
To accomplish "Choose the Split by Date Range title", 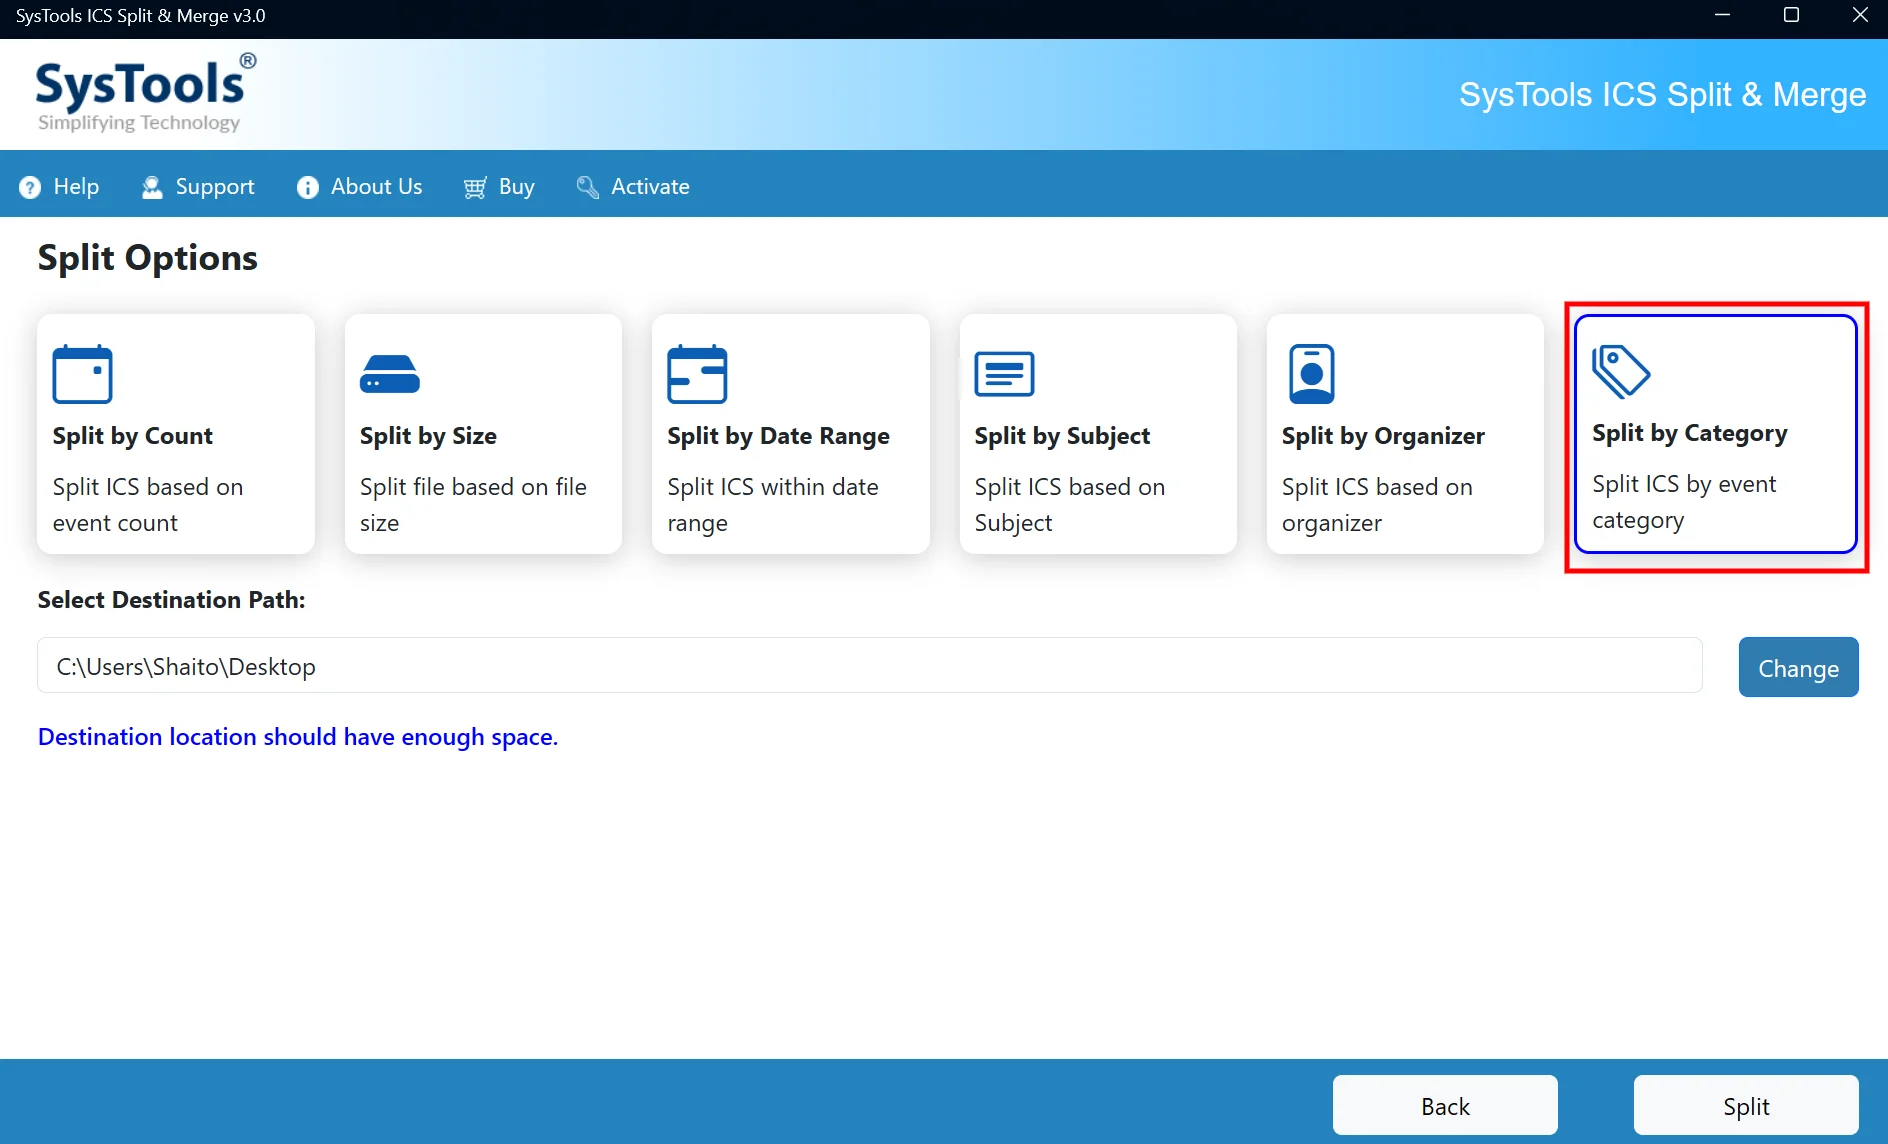I will (778, 436).
